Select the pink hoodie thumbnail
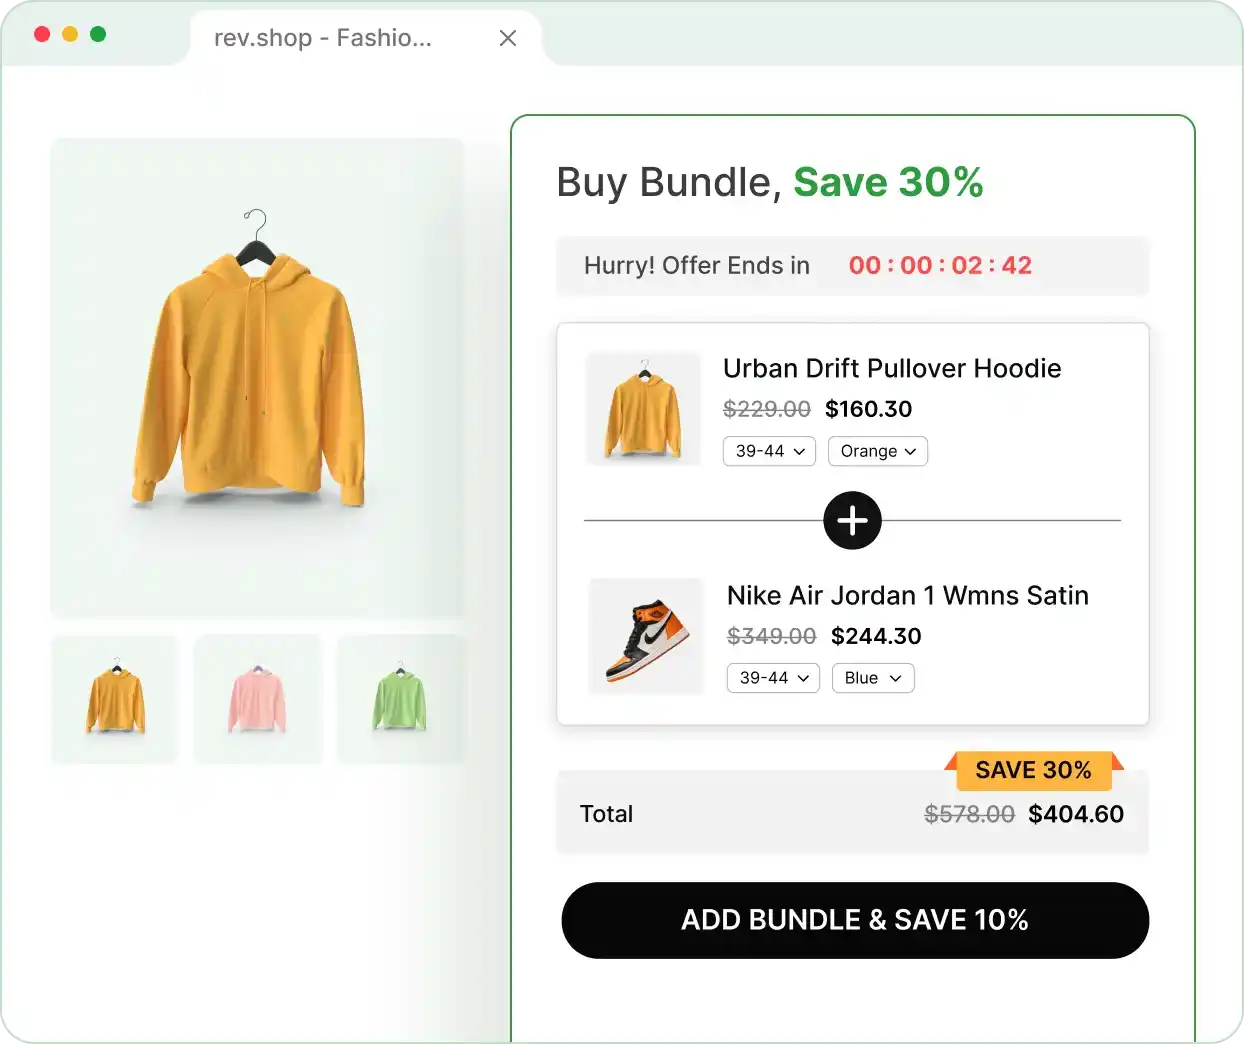1244x1044 pixels. [257, 698]
